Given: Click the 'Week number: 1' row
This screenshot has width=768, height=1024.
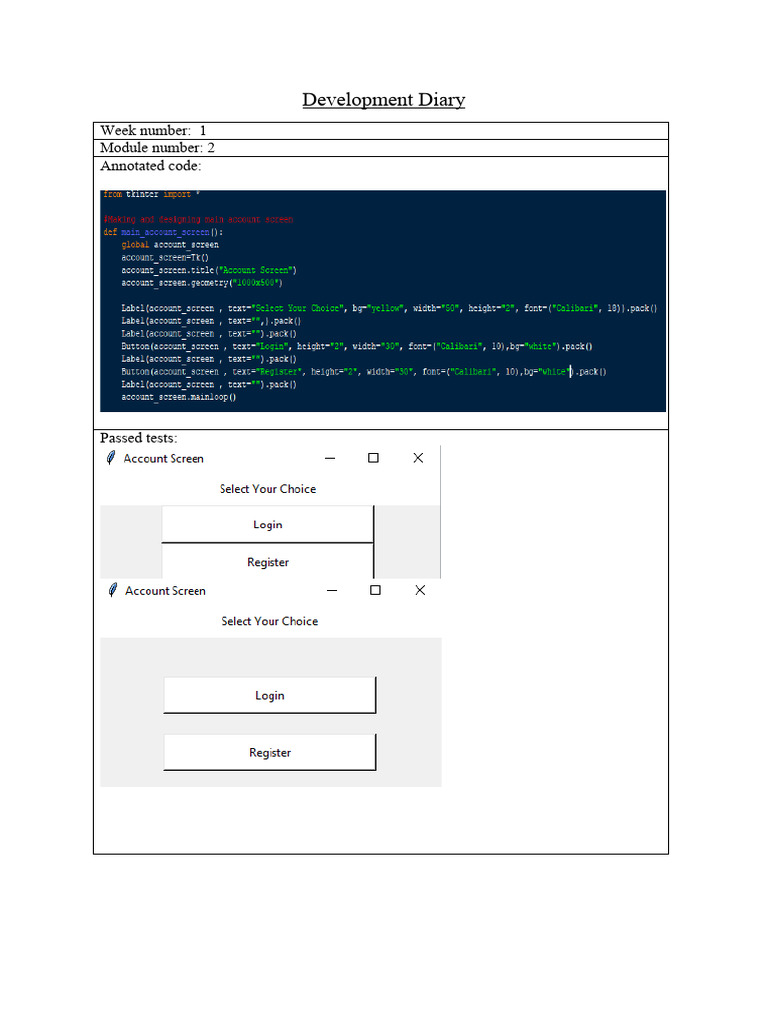Looking at the screenshot, I should (381, 131).
